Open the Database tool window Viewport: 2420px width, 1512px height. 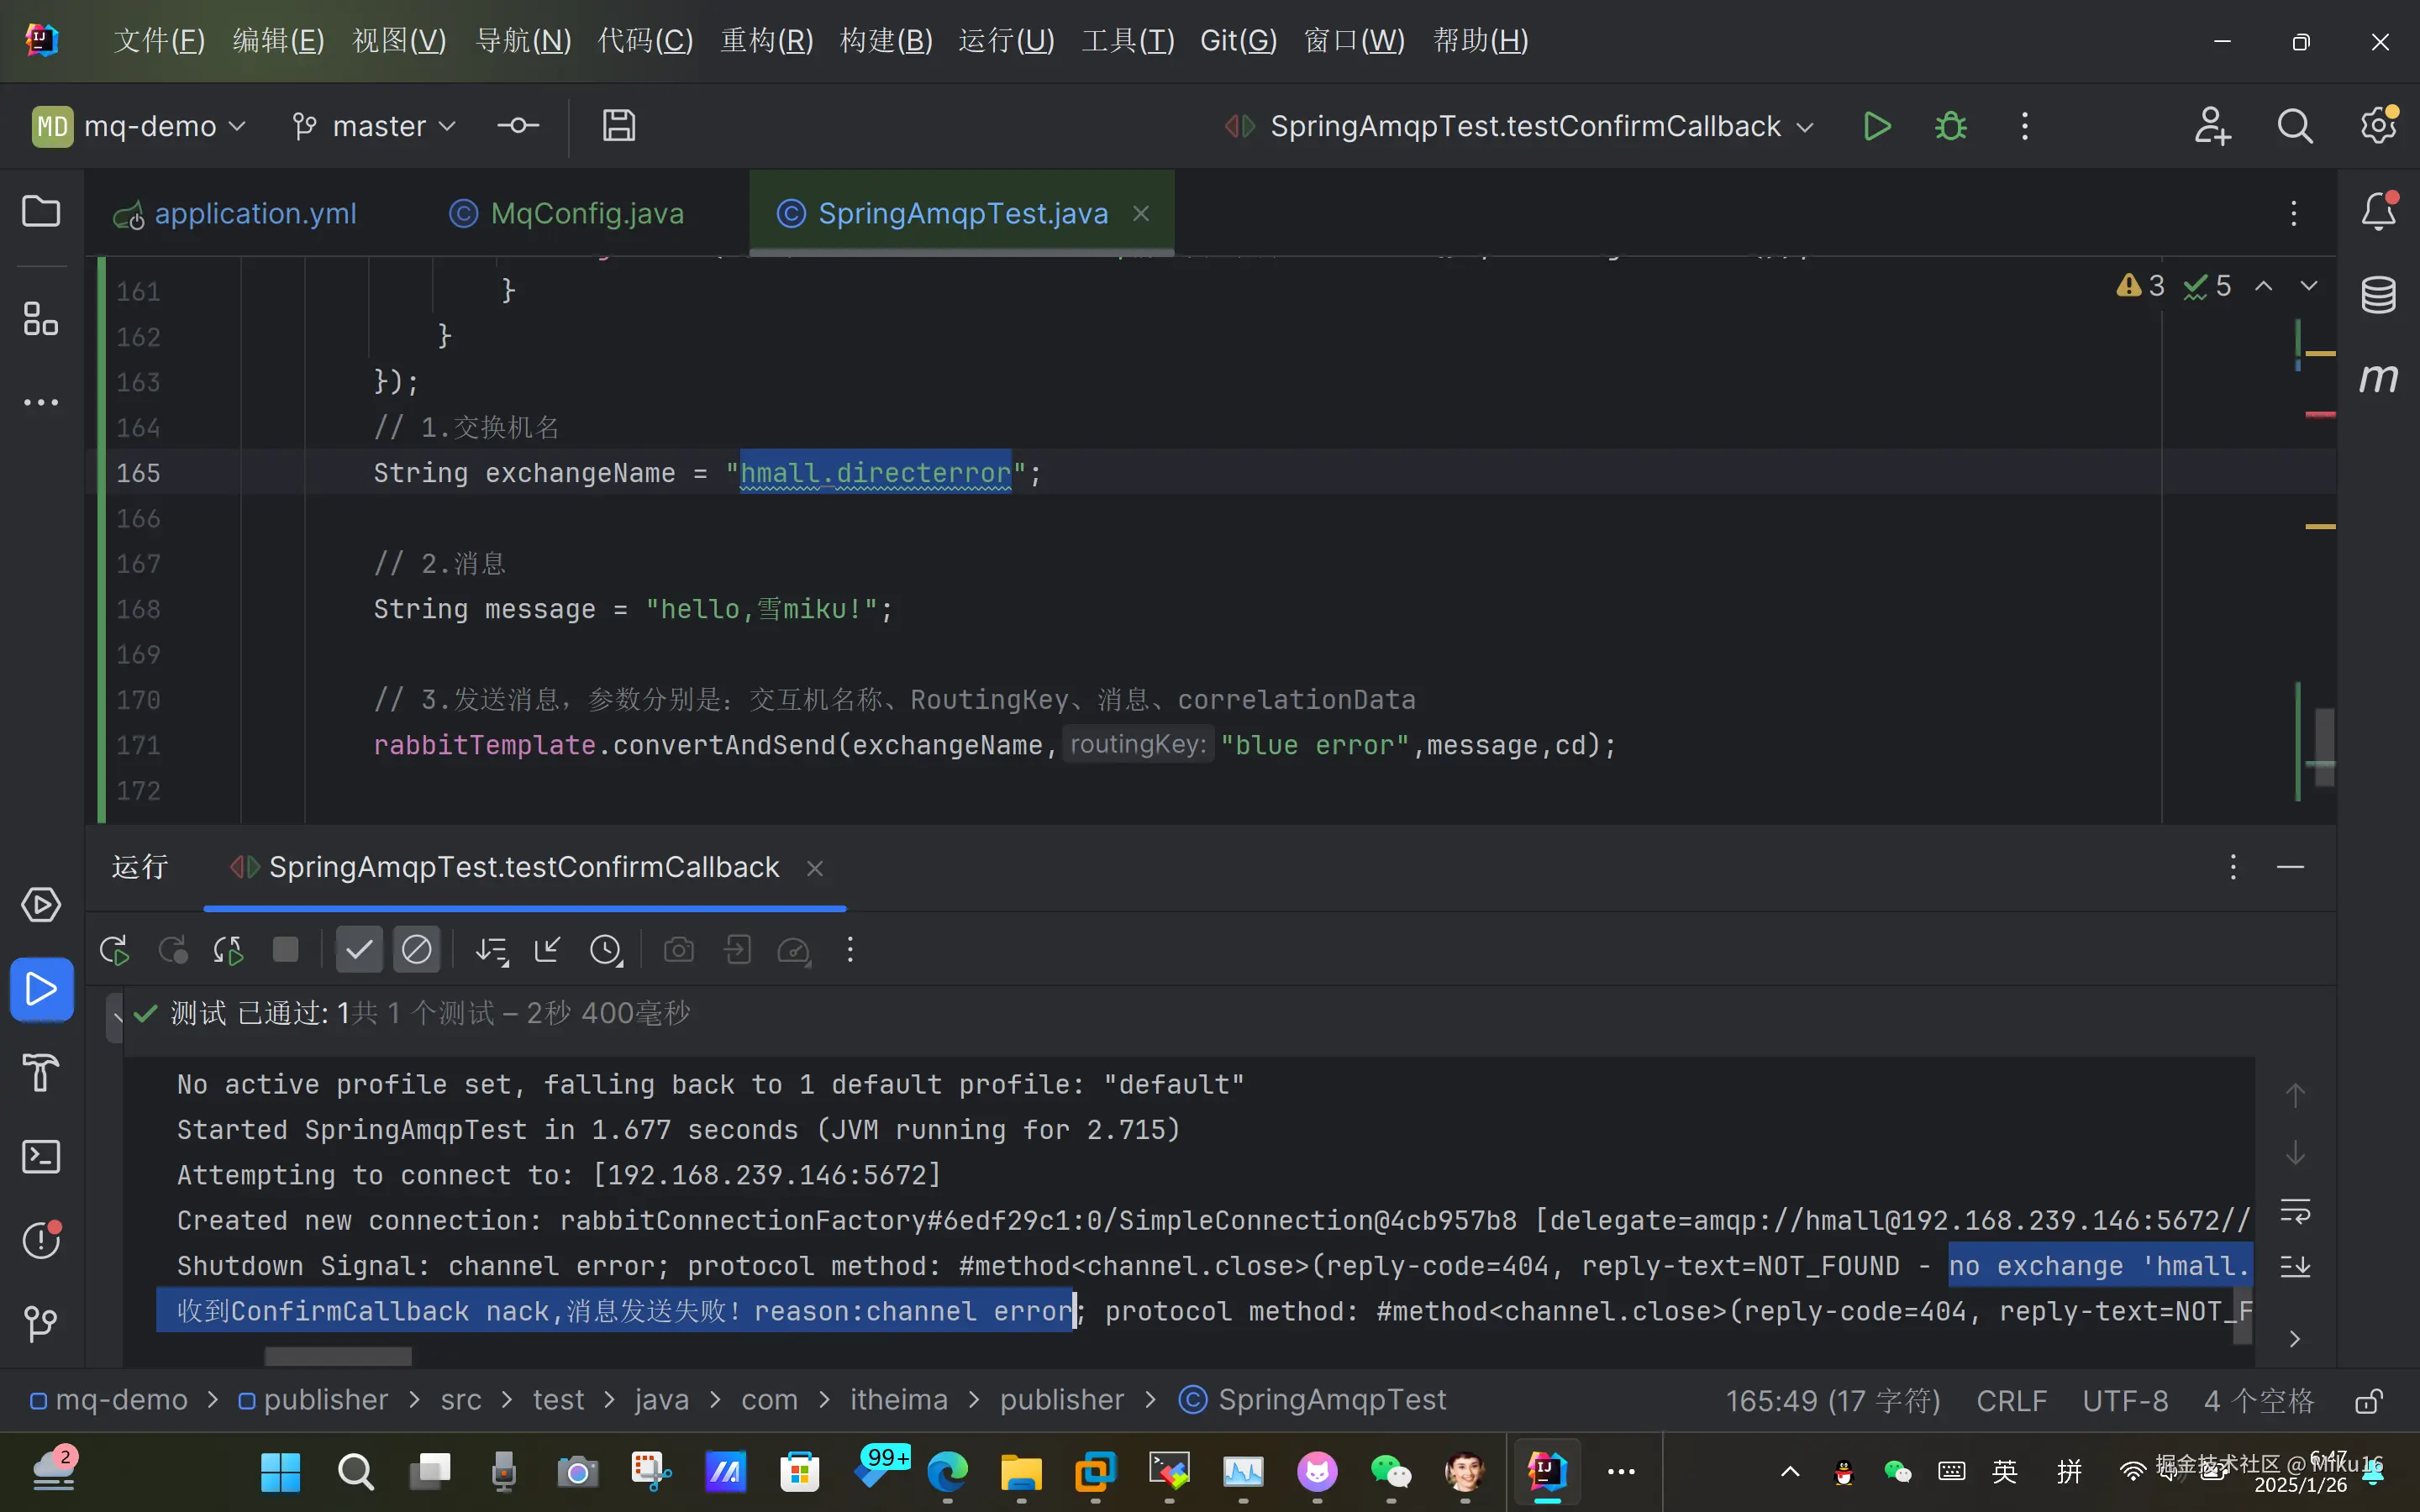click(2378, 294)
